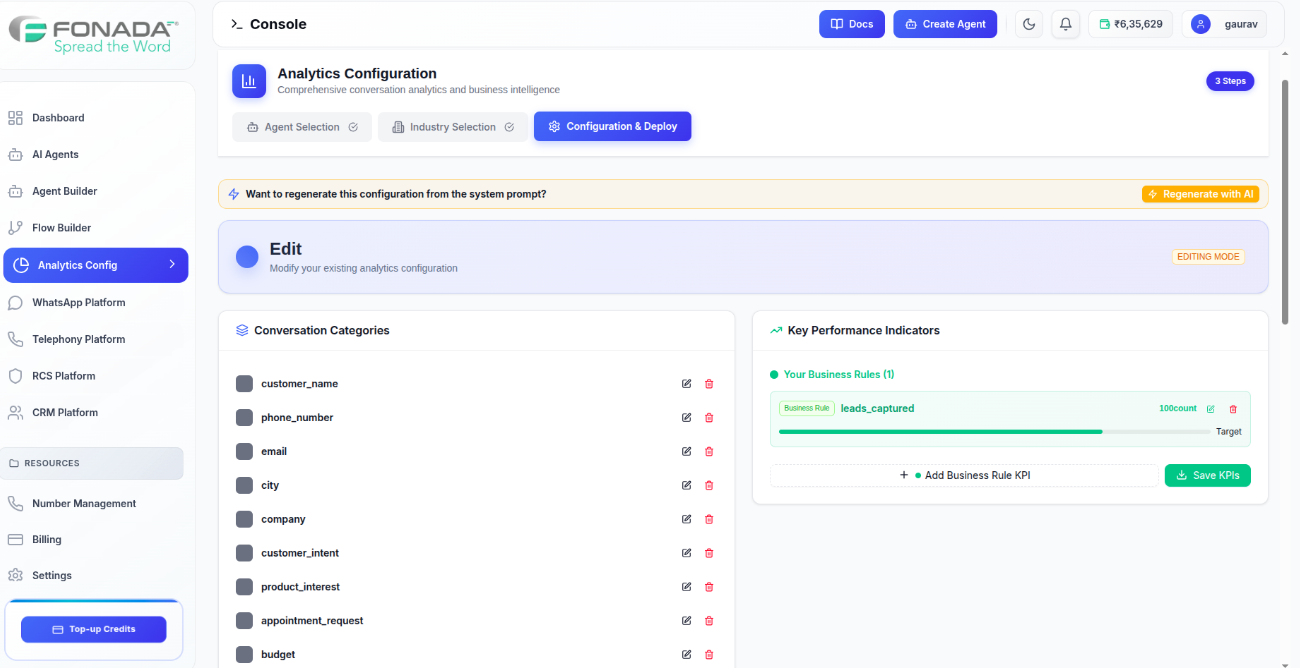Screen dimensions: 1300x668
Task: Delete the email category
Action: coord(709,452)
